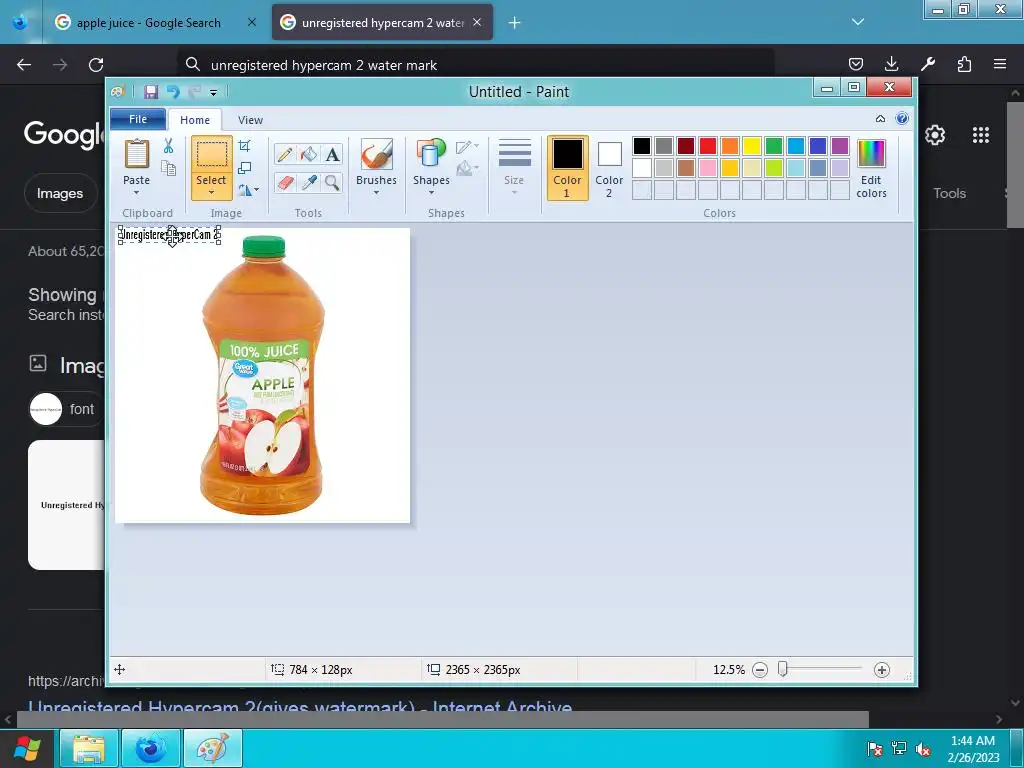Image resolution: width=1024 pixels, height=768 pixels.
Task: Open Customize Quick Access Toolbar dropdown
Action: click(214, 93)
